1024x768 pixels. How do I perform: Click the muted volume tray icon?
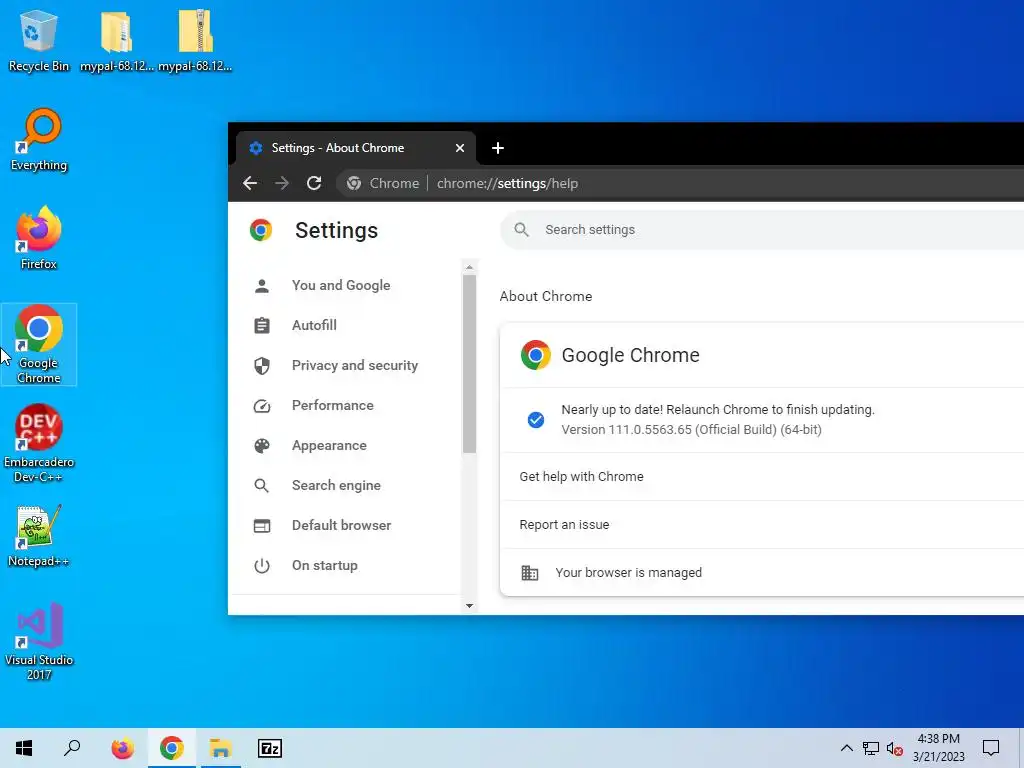point(895,748)
